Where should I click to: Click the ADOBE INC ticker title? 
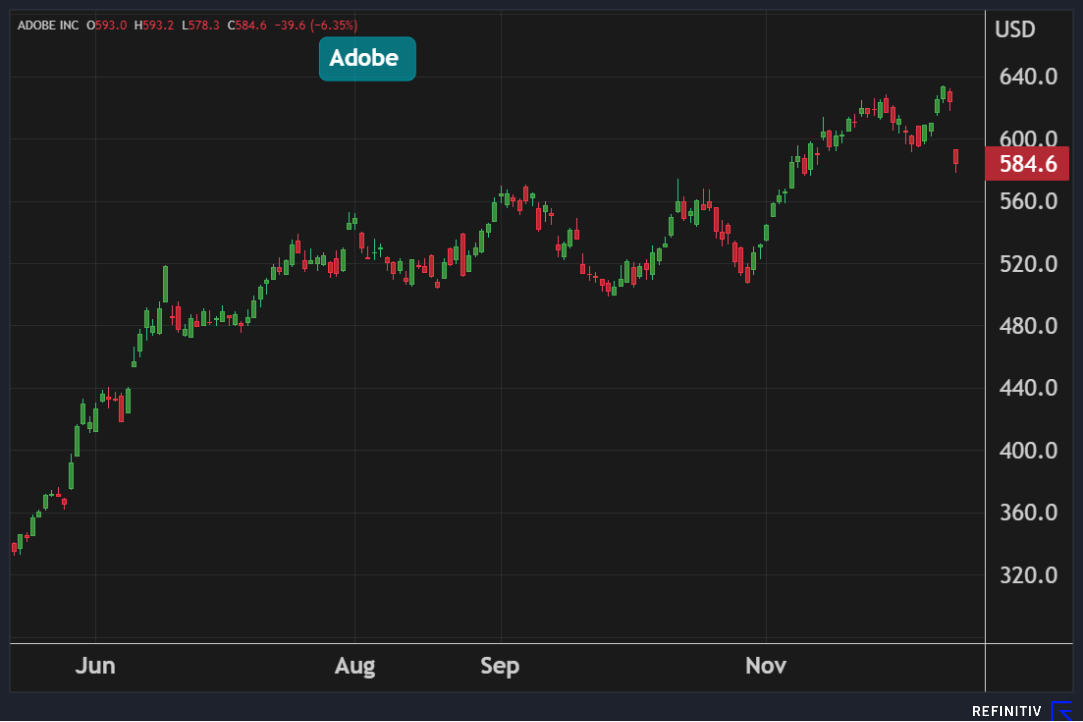[x=49, y=24]
